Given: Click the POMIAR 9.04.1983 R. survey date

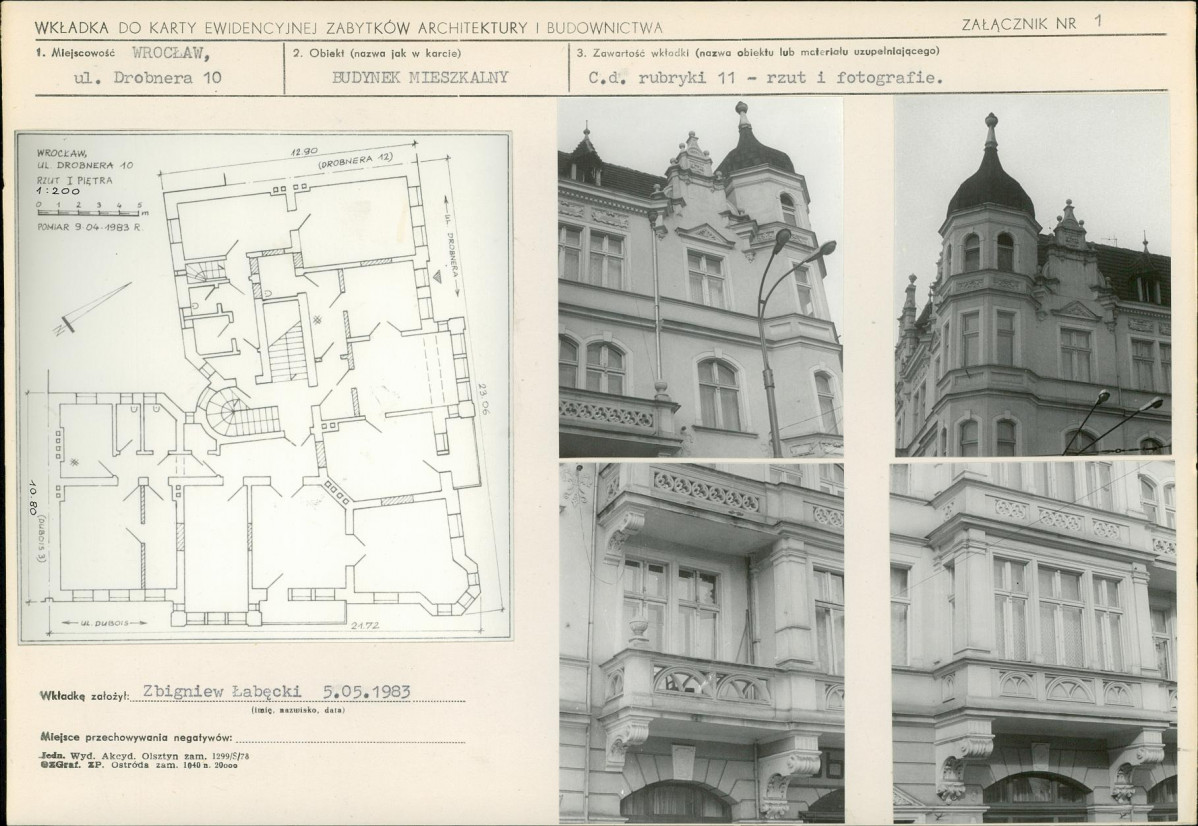Looking at the screenshot, I should tap(90, 227).
